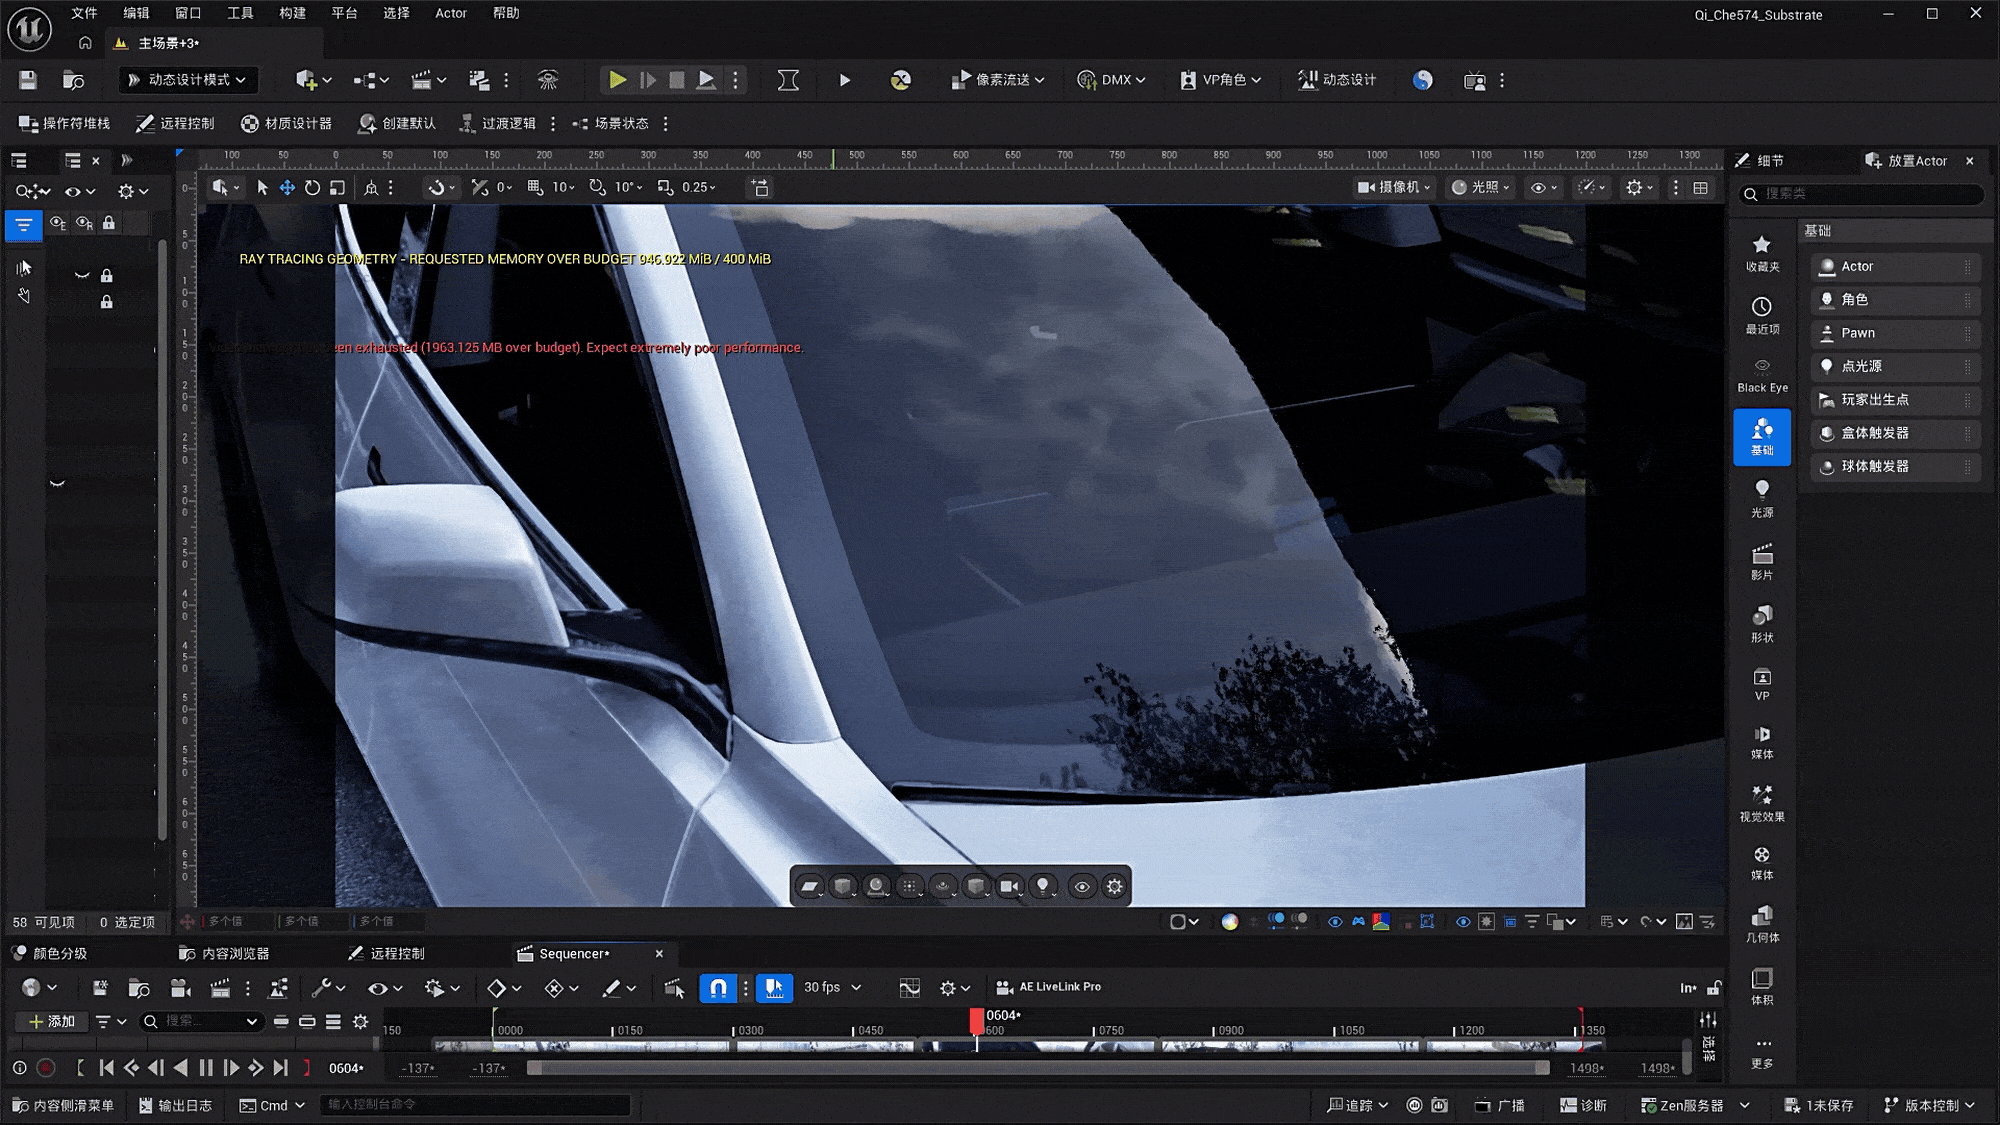This screenshot has width=2000, height=1125.
Task: Toggle viewport game view eye icon
Action: point(1081,887)
